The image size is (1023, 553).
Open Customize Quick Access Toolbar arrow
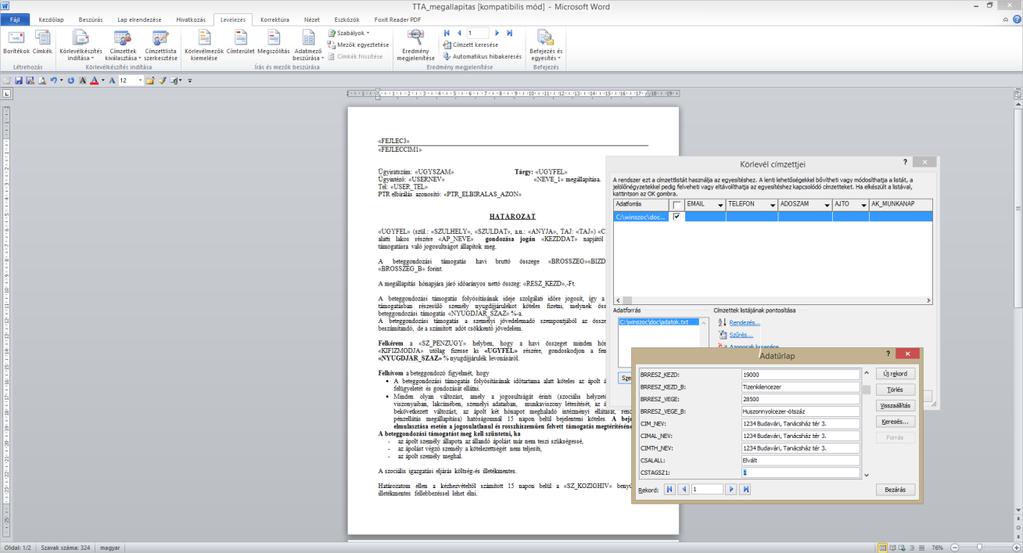(x=190, y=81)
